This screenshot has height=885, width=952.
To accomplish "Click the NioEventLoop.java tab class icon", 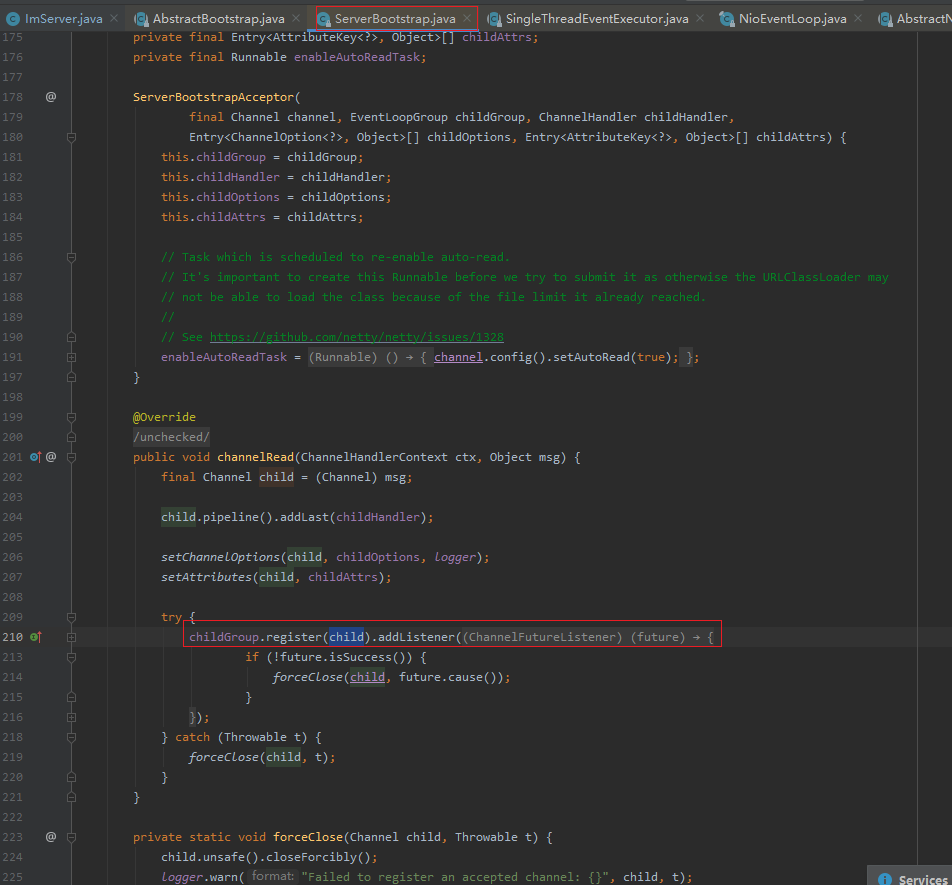I will coord(727,19).
